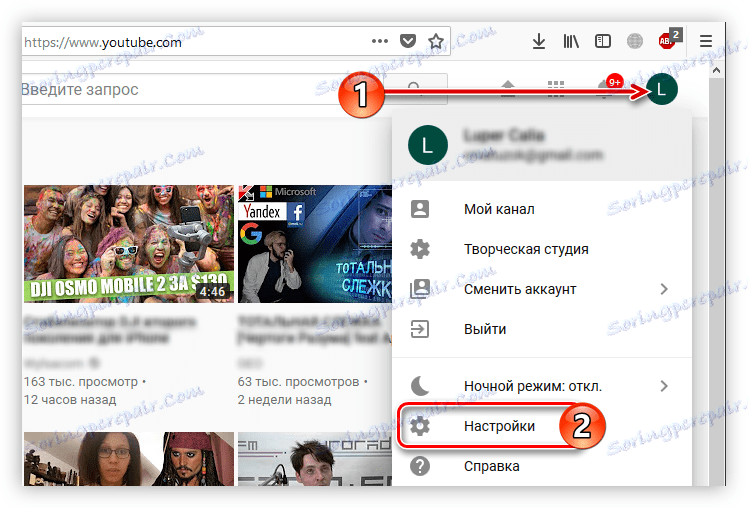This screenshot has height=508, width=748.
Task: Click the Введите запрос search field
Action: [x=203, y=89]
